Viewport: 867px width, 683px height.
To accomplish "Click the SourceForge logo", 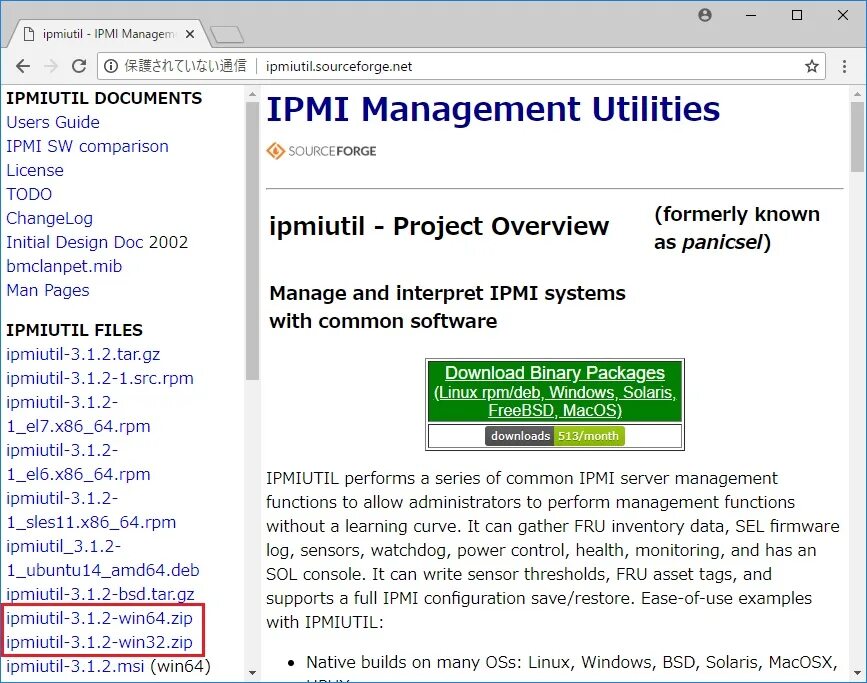I will pyautogui.click(x=321, y=151).
